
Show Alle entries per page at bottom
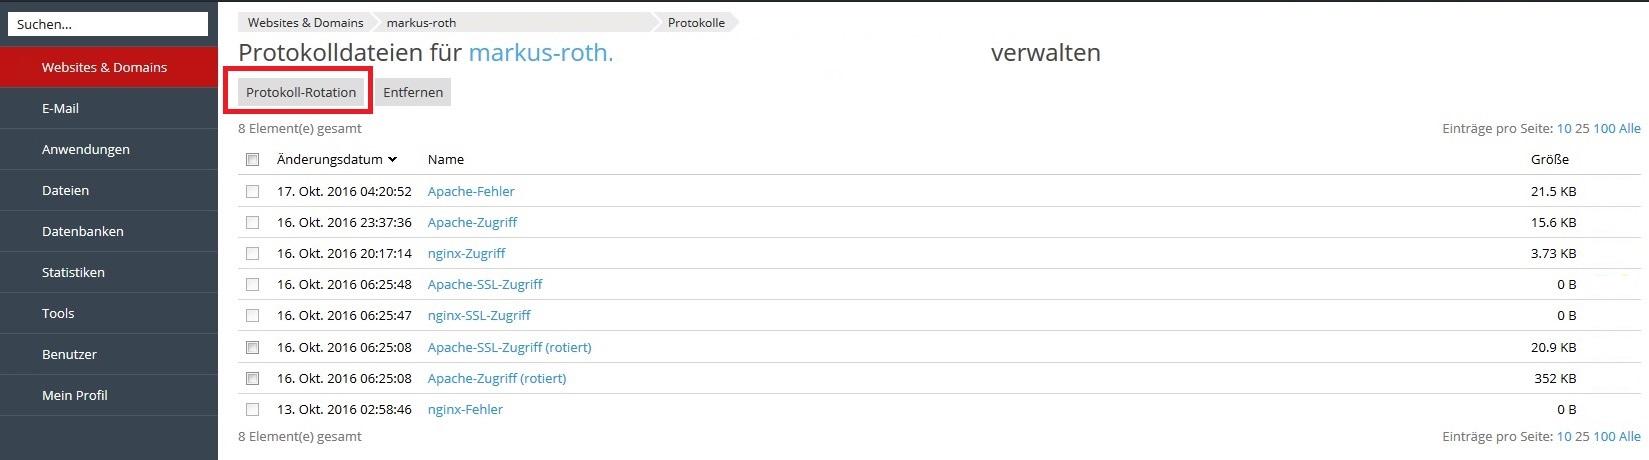coord(1630,436)
